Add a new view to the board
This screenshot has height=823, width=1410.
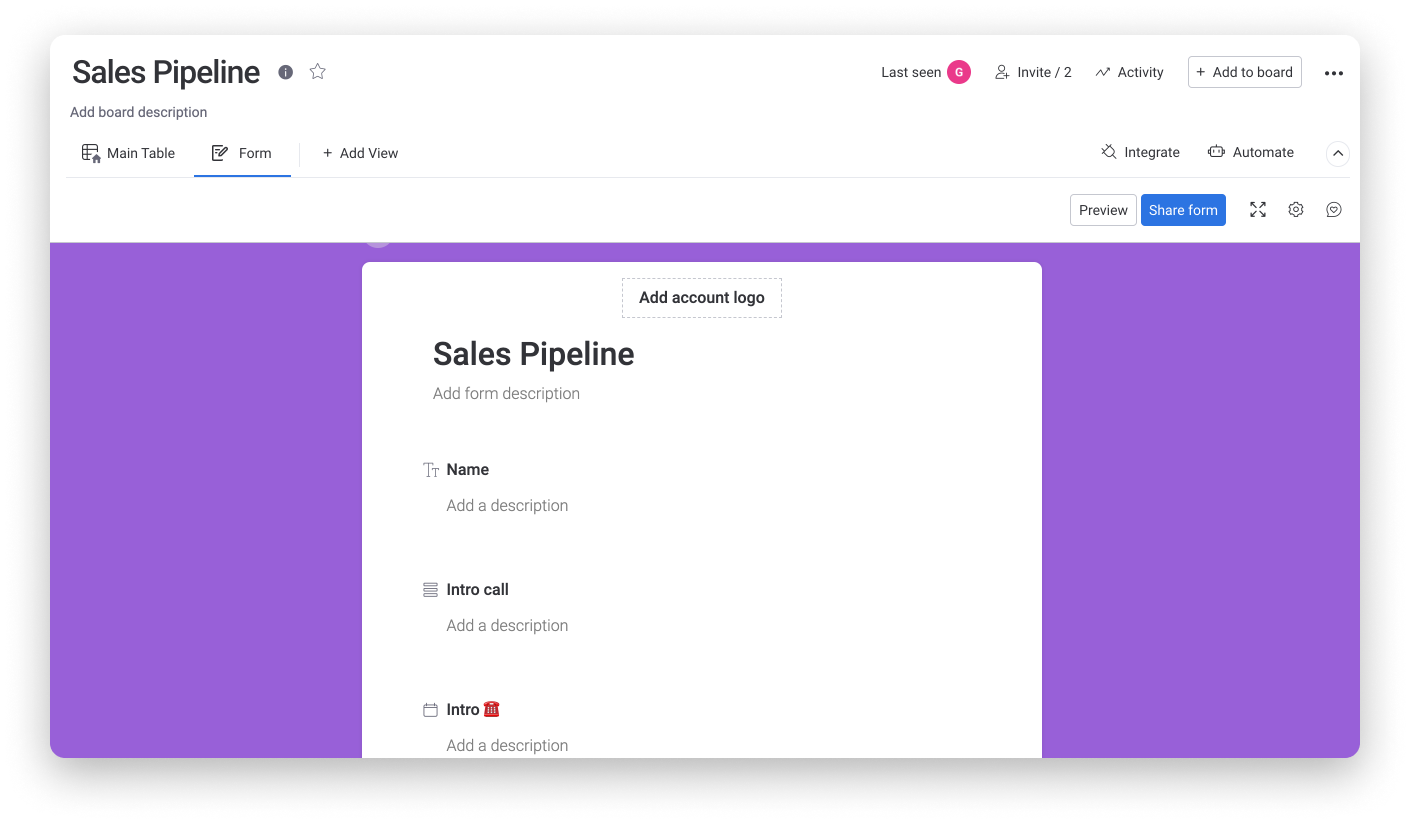tap(360, 153)
